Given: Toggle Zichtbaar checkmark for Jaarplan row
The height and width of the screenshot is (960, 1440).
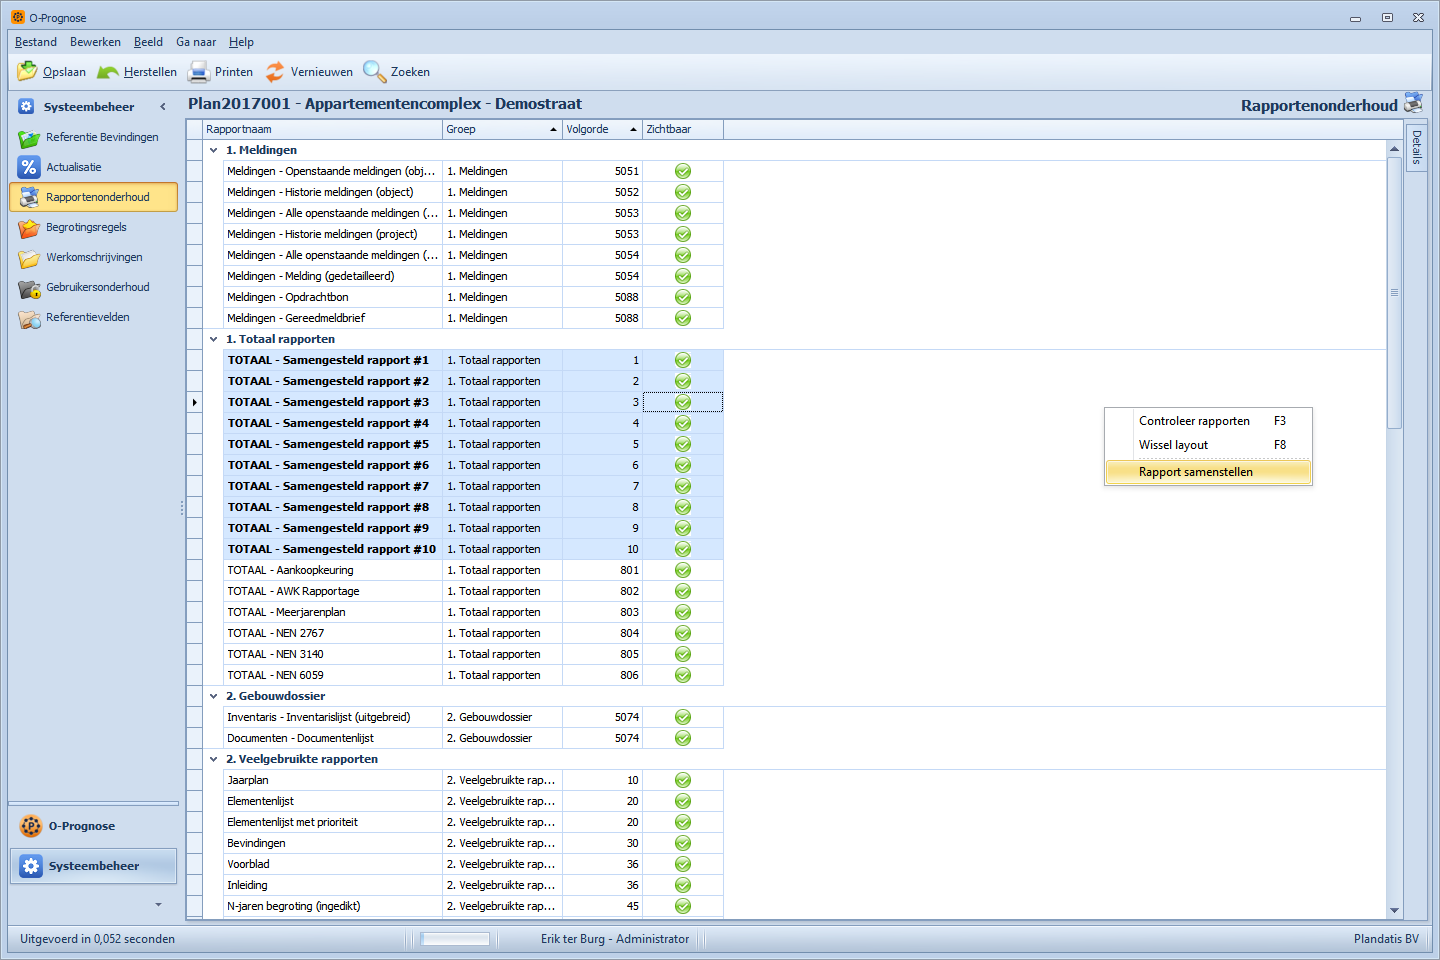Looking at the screenshot, I should [683, 780].
